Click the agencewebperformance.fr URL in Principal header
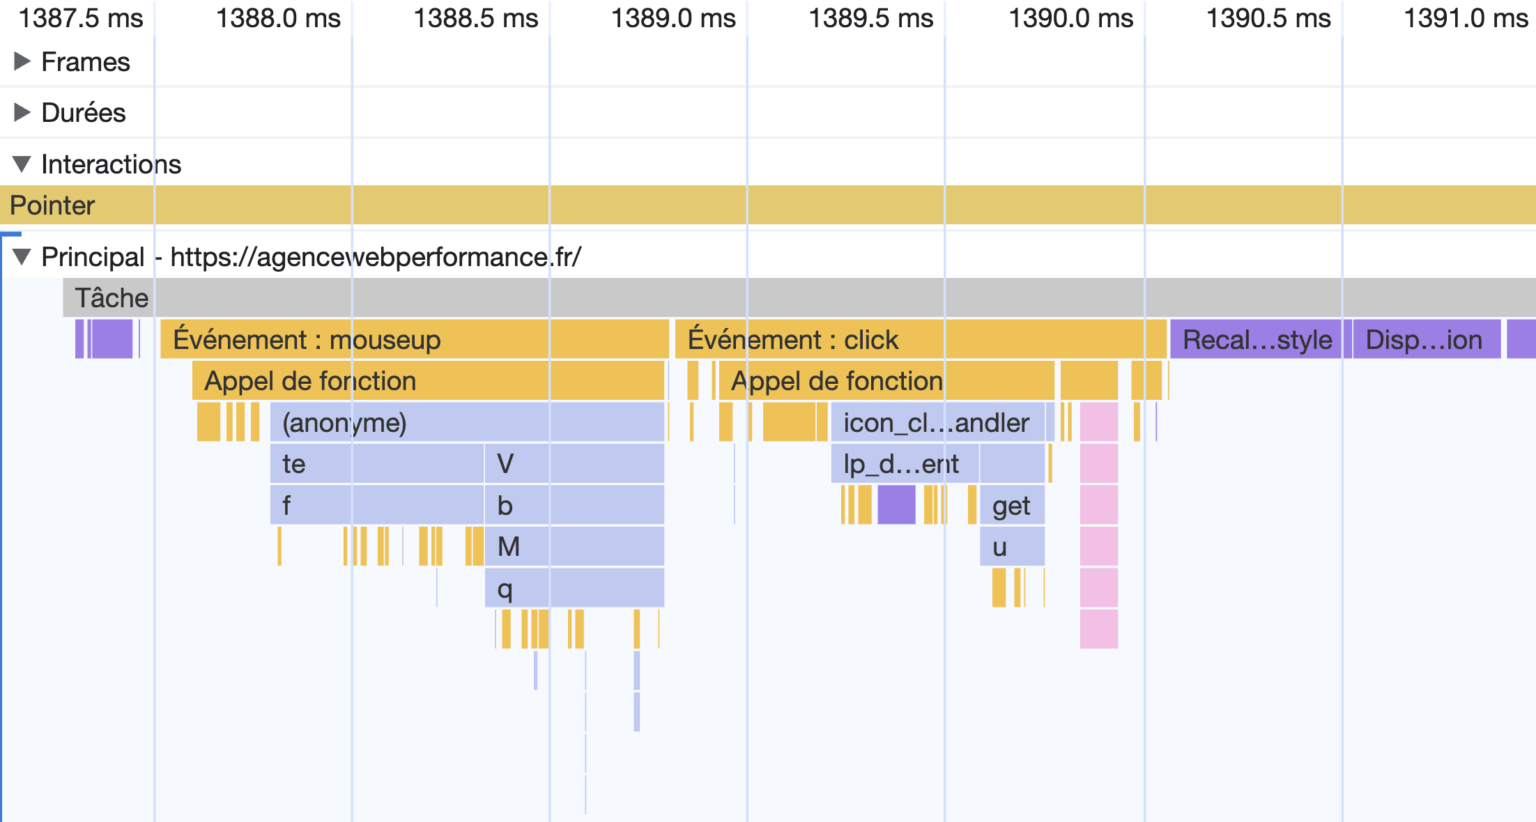The image size is (1536, 822). point(376,257)
